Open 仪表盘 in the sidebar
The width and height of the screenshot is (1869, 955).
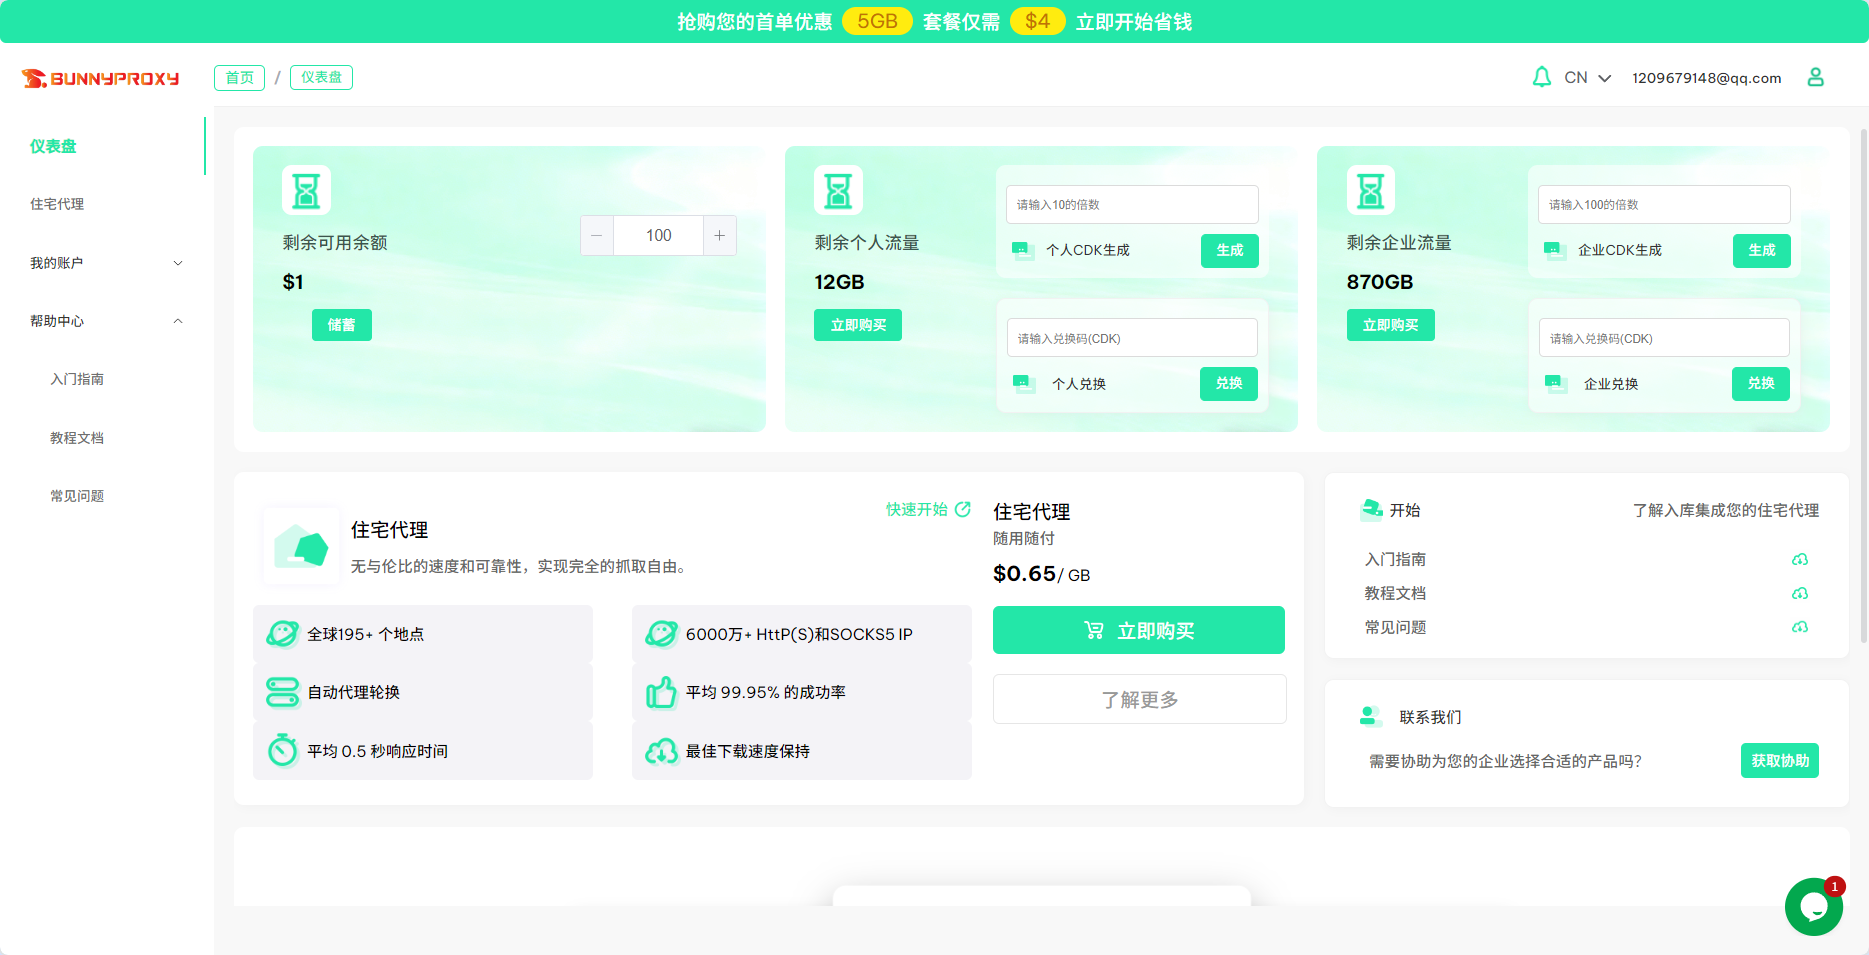(x=53, y=146)
